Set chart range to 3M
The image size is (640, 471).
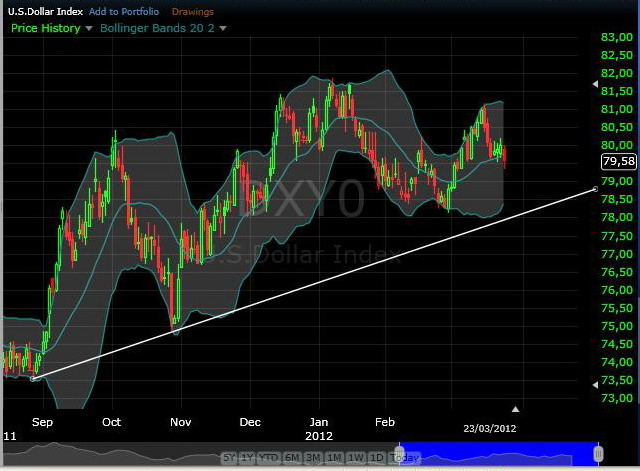tap(313, 458)
